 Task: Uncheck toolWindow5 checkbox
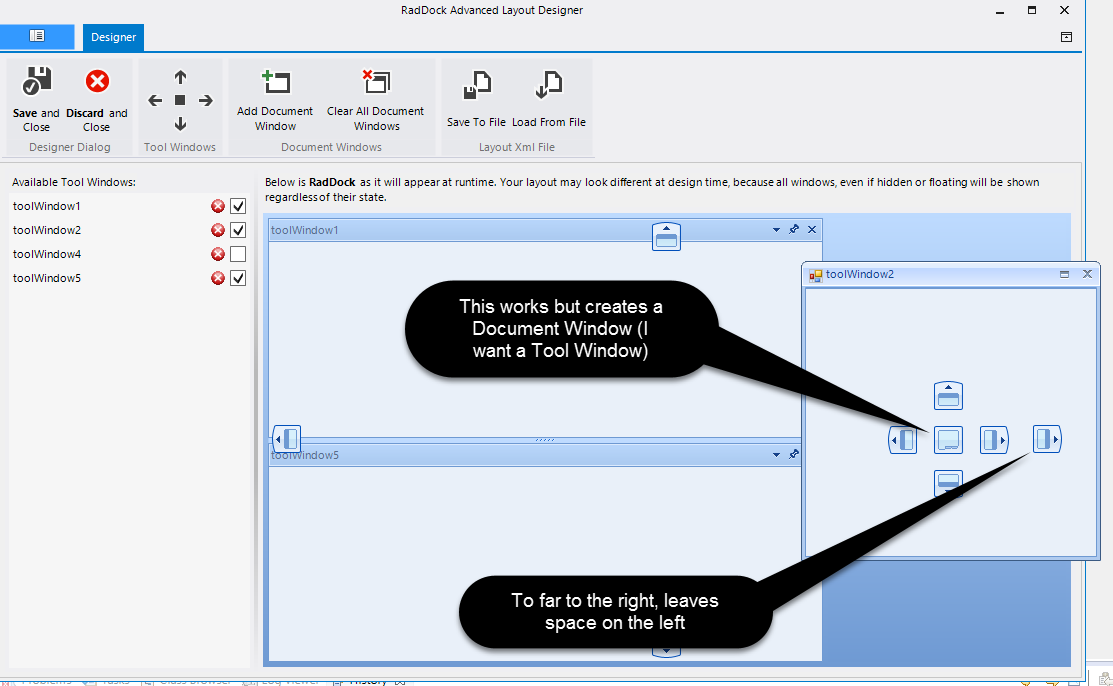238,278
